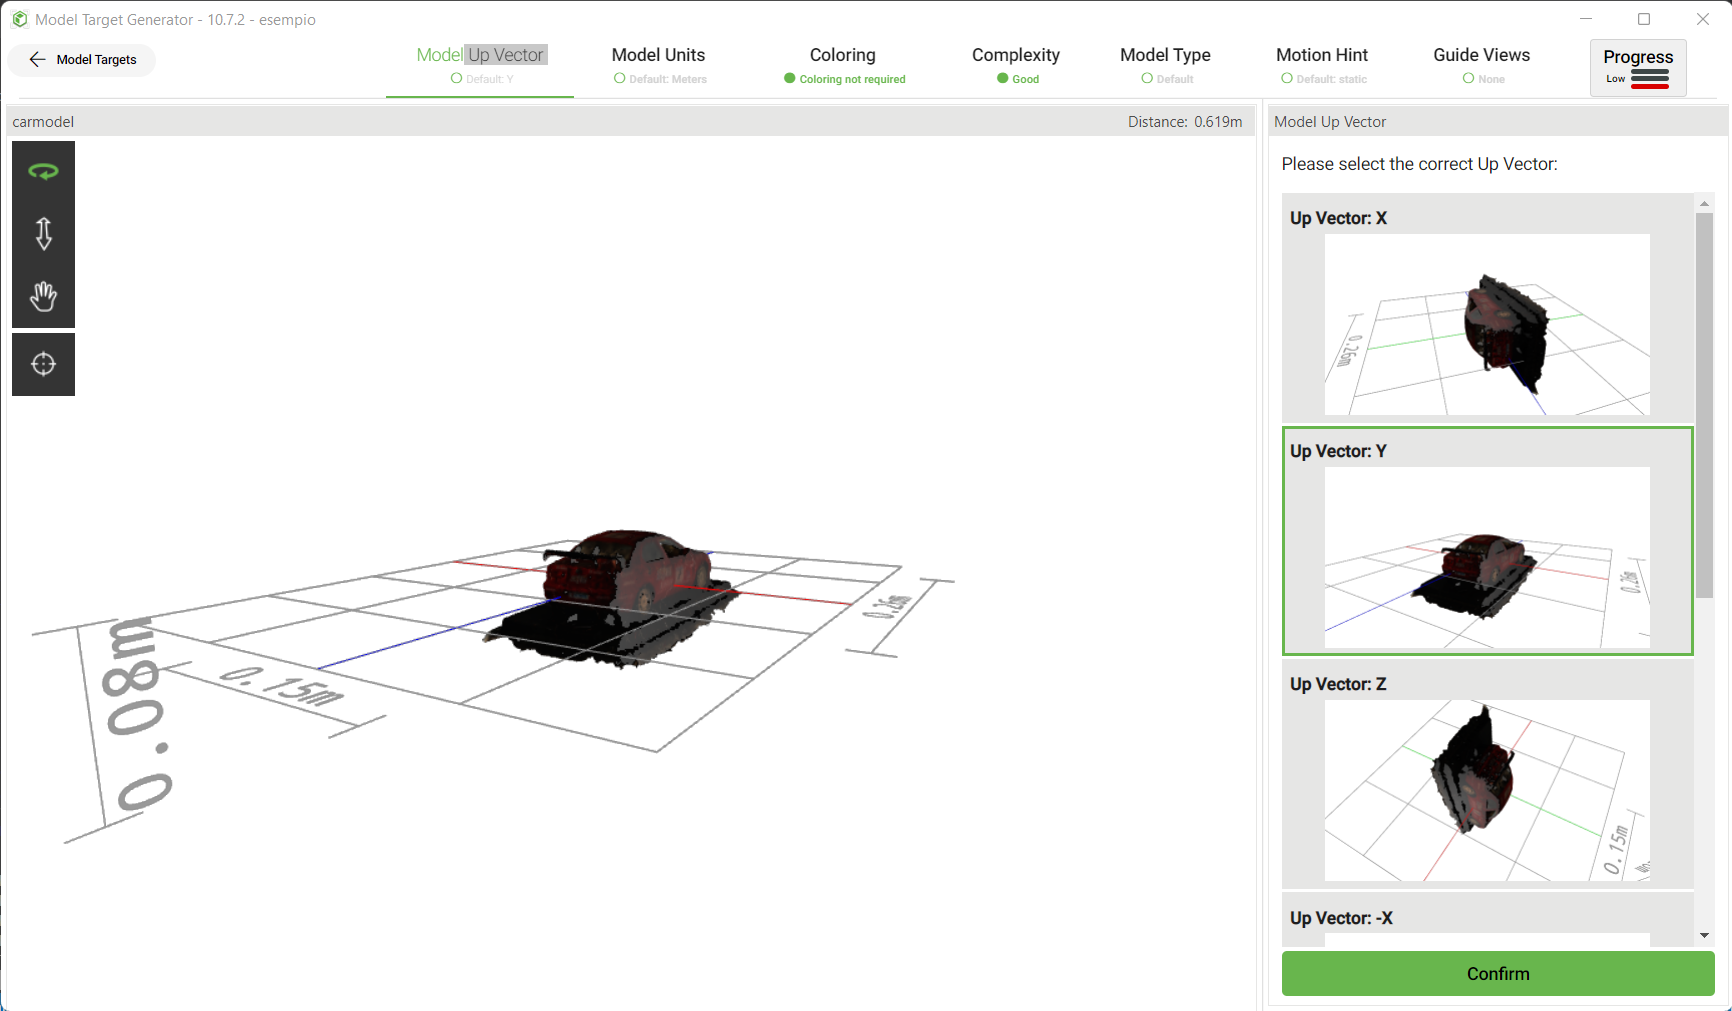Select the zoom arrows tool

(x=43, y=233)
